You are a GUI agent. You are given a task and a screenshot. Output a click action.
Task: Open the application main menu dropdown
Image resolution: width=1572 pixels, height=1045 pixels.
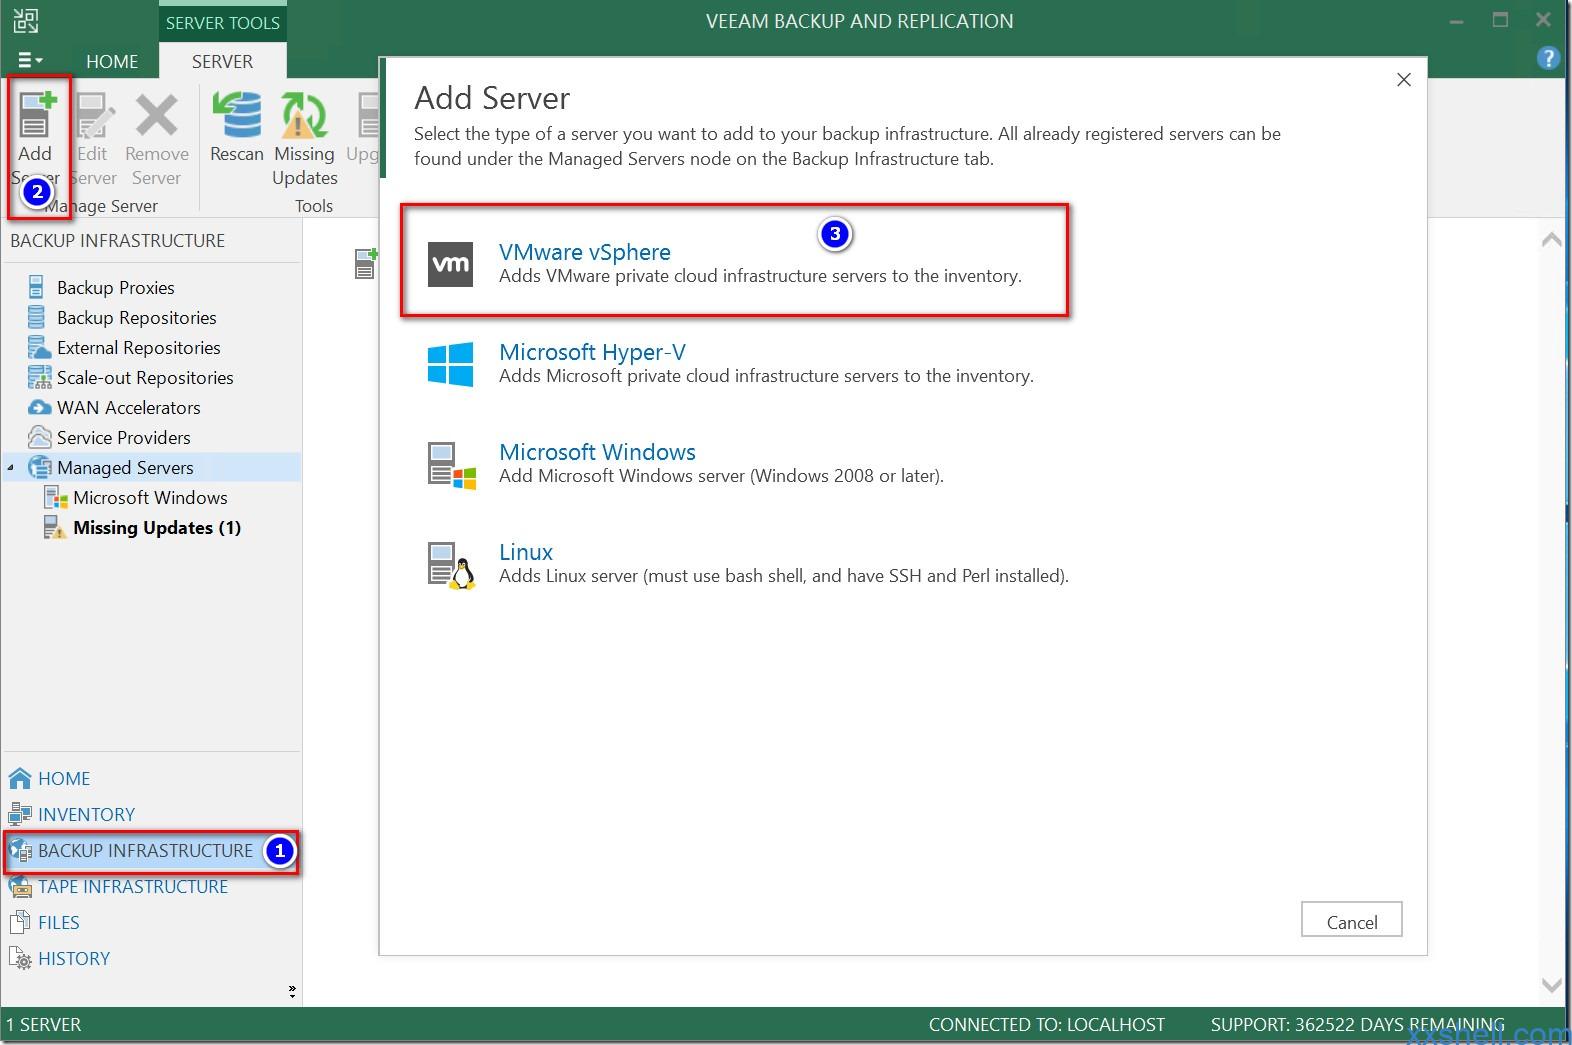30,60
